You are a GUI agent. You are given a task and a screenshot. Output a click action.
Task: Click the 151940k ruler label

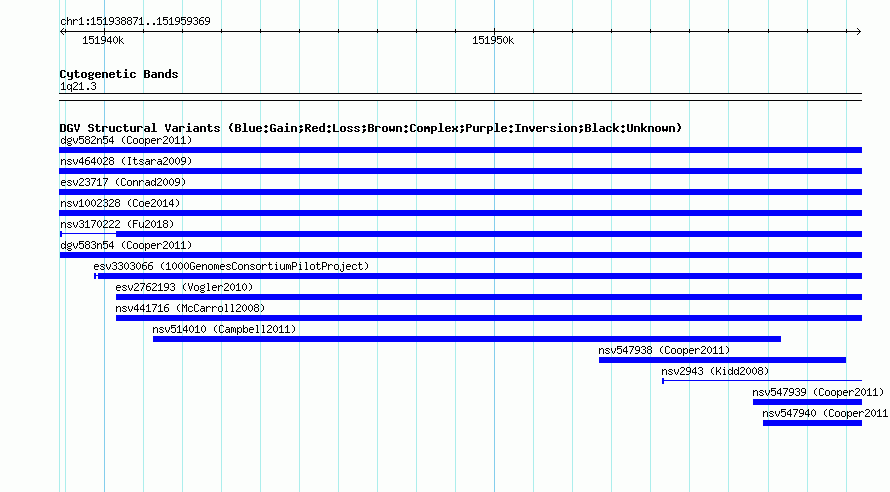click(x=103, y=40)
